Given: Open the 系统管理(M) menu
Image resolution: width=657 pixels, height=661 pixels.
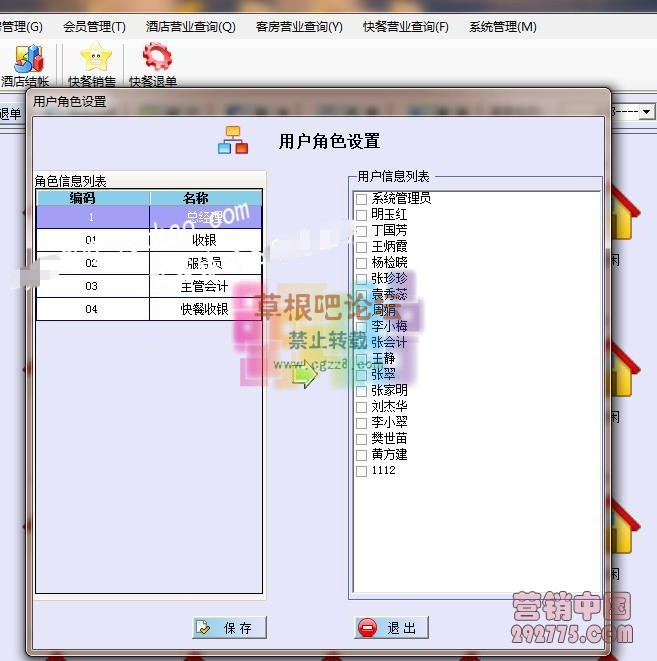Looking at the screenshot, I should coord(502,27).
